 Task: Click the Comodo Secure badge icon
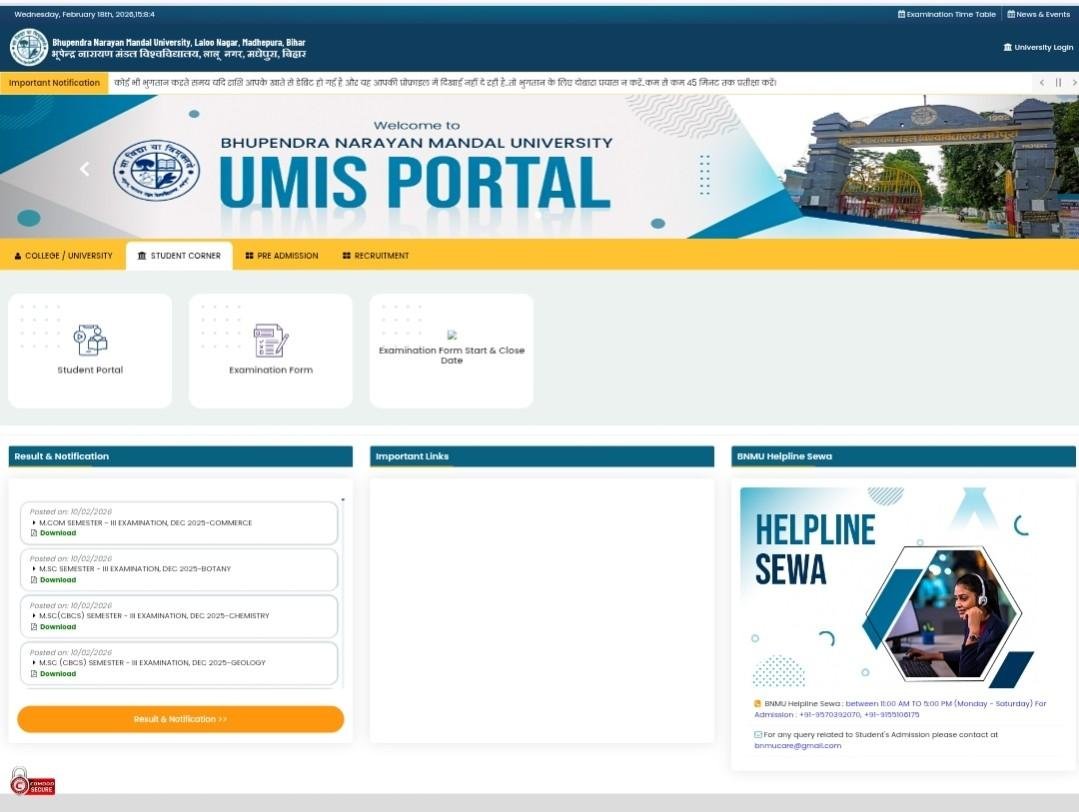[32, 781]
